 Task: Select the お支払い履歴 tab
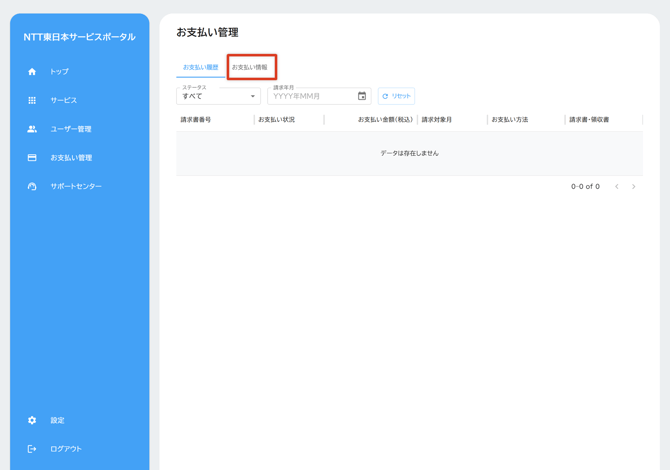(200, 67)
